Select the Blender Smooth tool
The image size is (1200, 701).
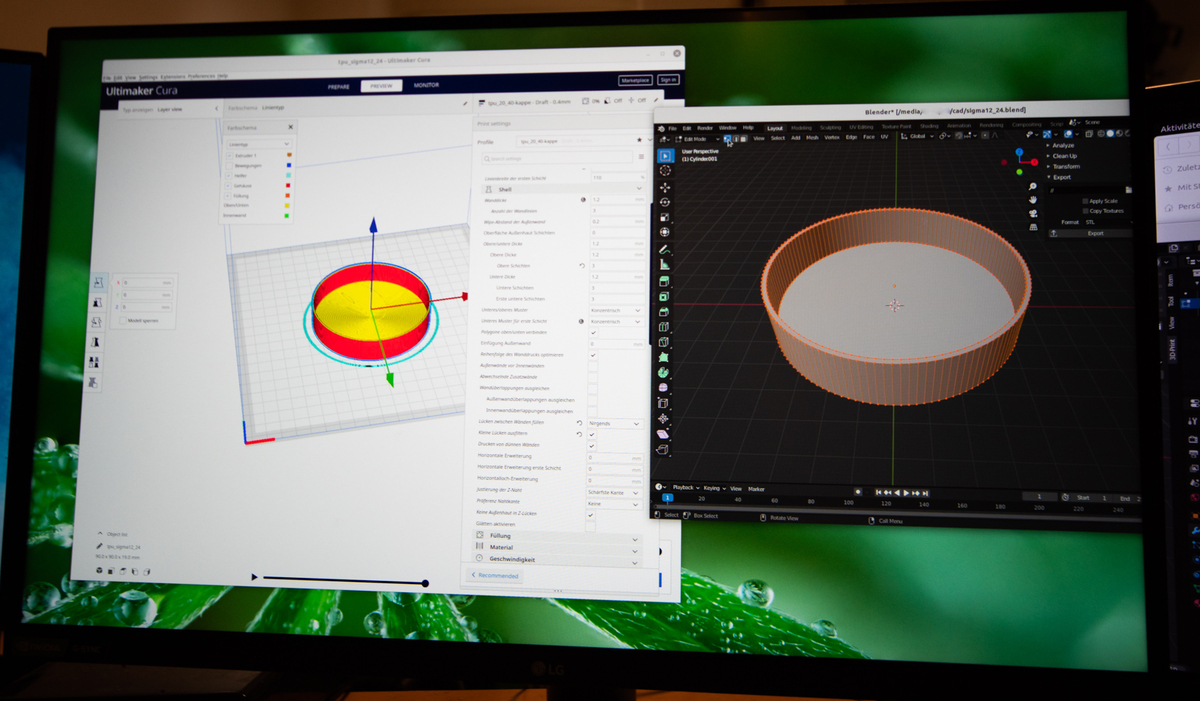pos(663,387)
